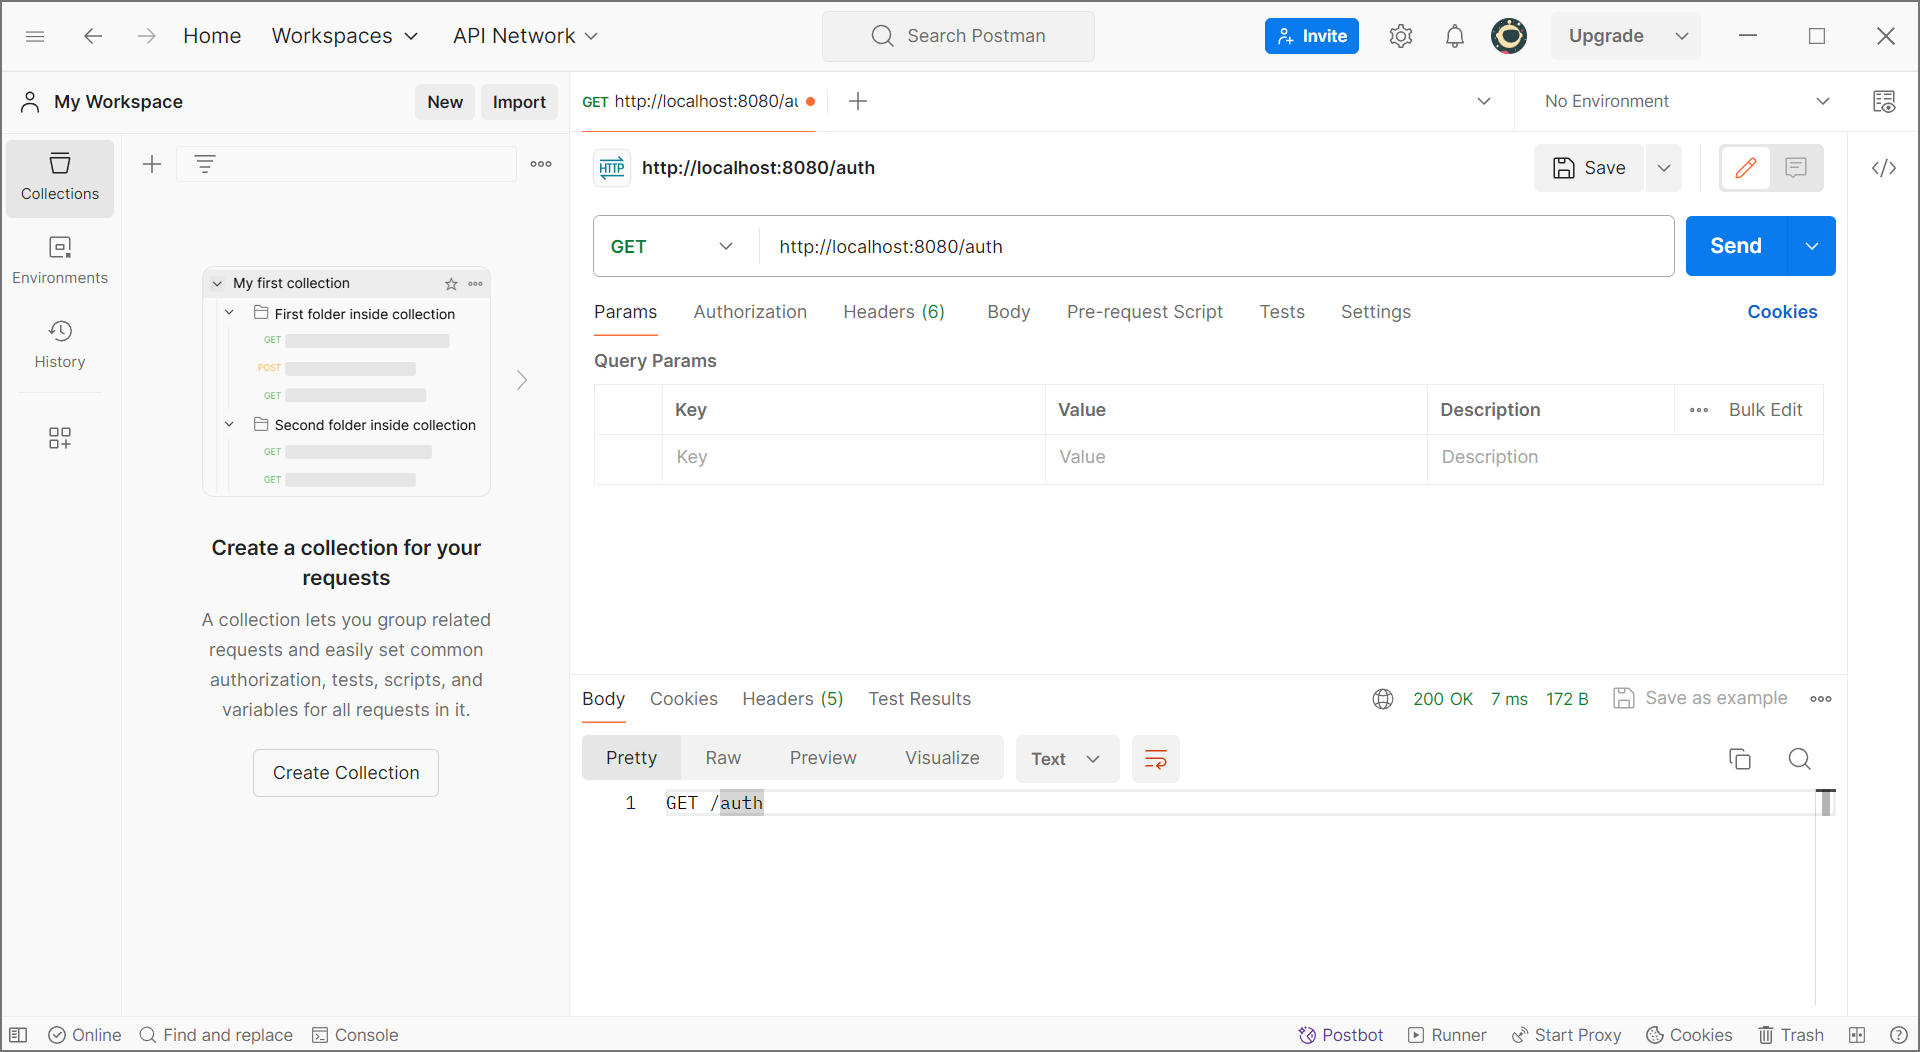Click the network globe icon in response
1920x1052 pixels.
pos(1383,699)
